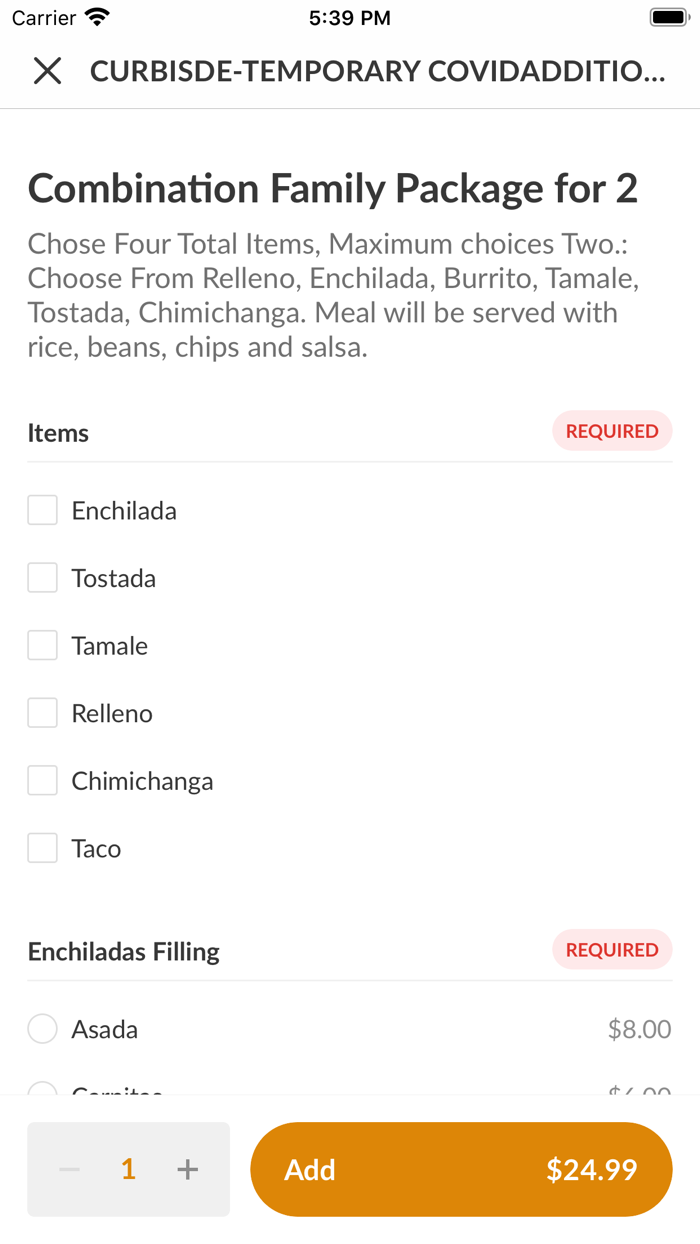Select the Carnitas filling option
This screenshot has height=1244, width=700.
click(42, 1093)
